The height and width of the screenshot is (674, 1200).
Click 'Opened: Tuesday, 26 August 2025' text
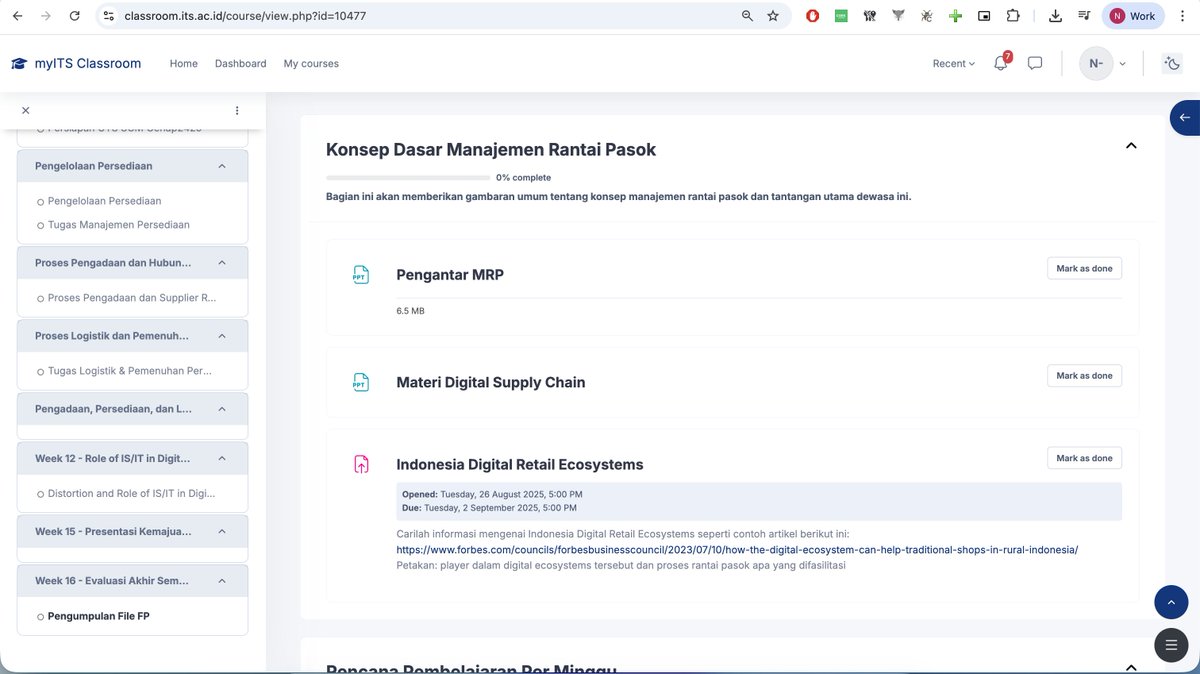click(492, 494)
